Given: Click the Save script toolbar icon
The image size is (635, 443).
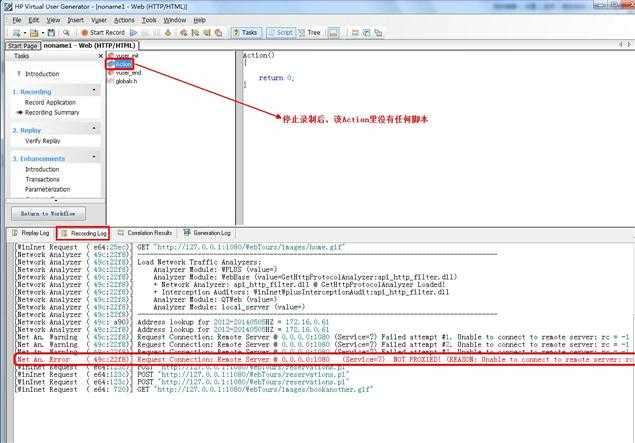Looking at the screenshot, I should click(51, 33).
